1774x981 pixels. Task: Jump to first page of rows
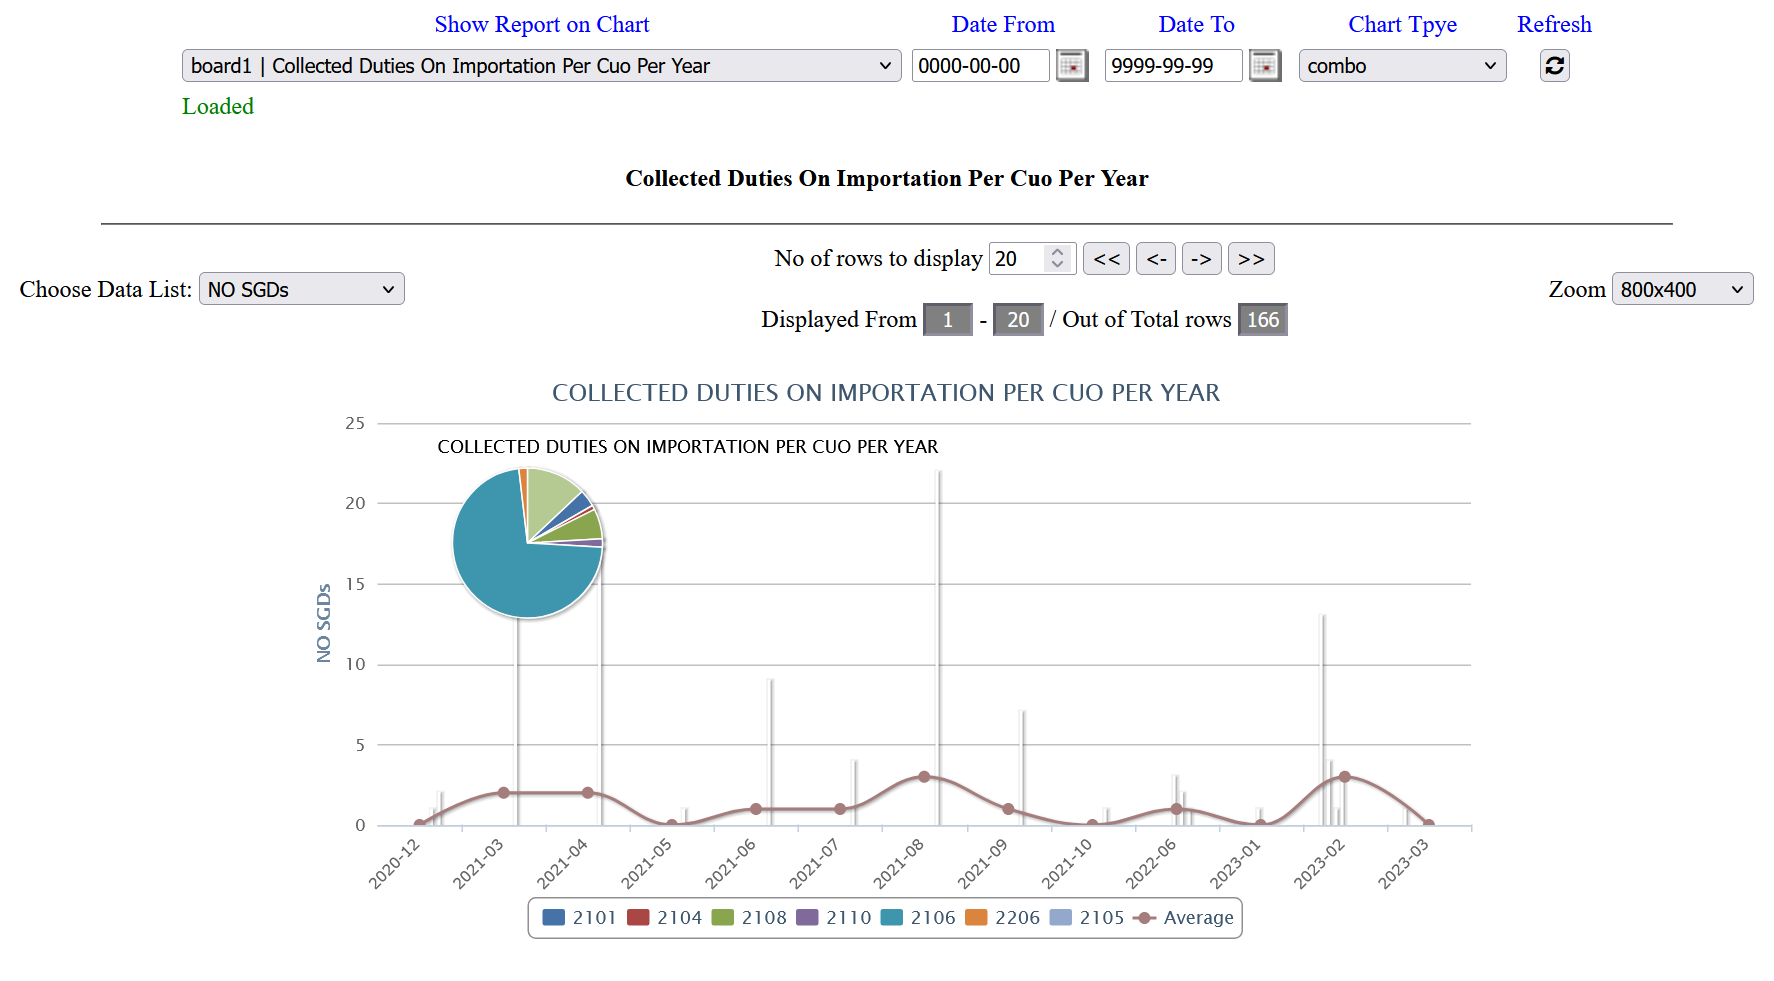coord(1106,259)
